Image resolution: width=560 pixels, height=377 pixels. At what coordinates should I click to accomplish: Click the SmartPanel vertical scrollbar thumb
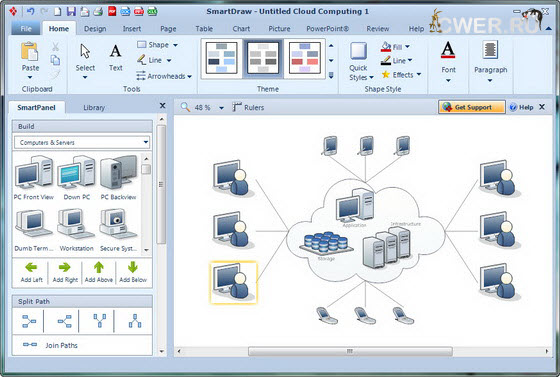[x=161, y=184]
